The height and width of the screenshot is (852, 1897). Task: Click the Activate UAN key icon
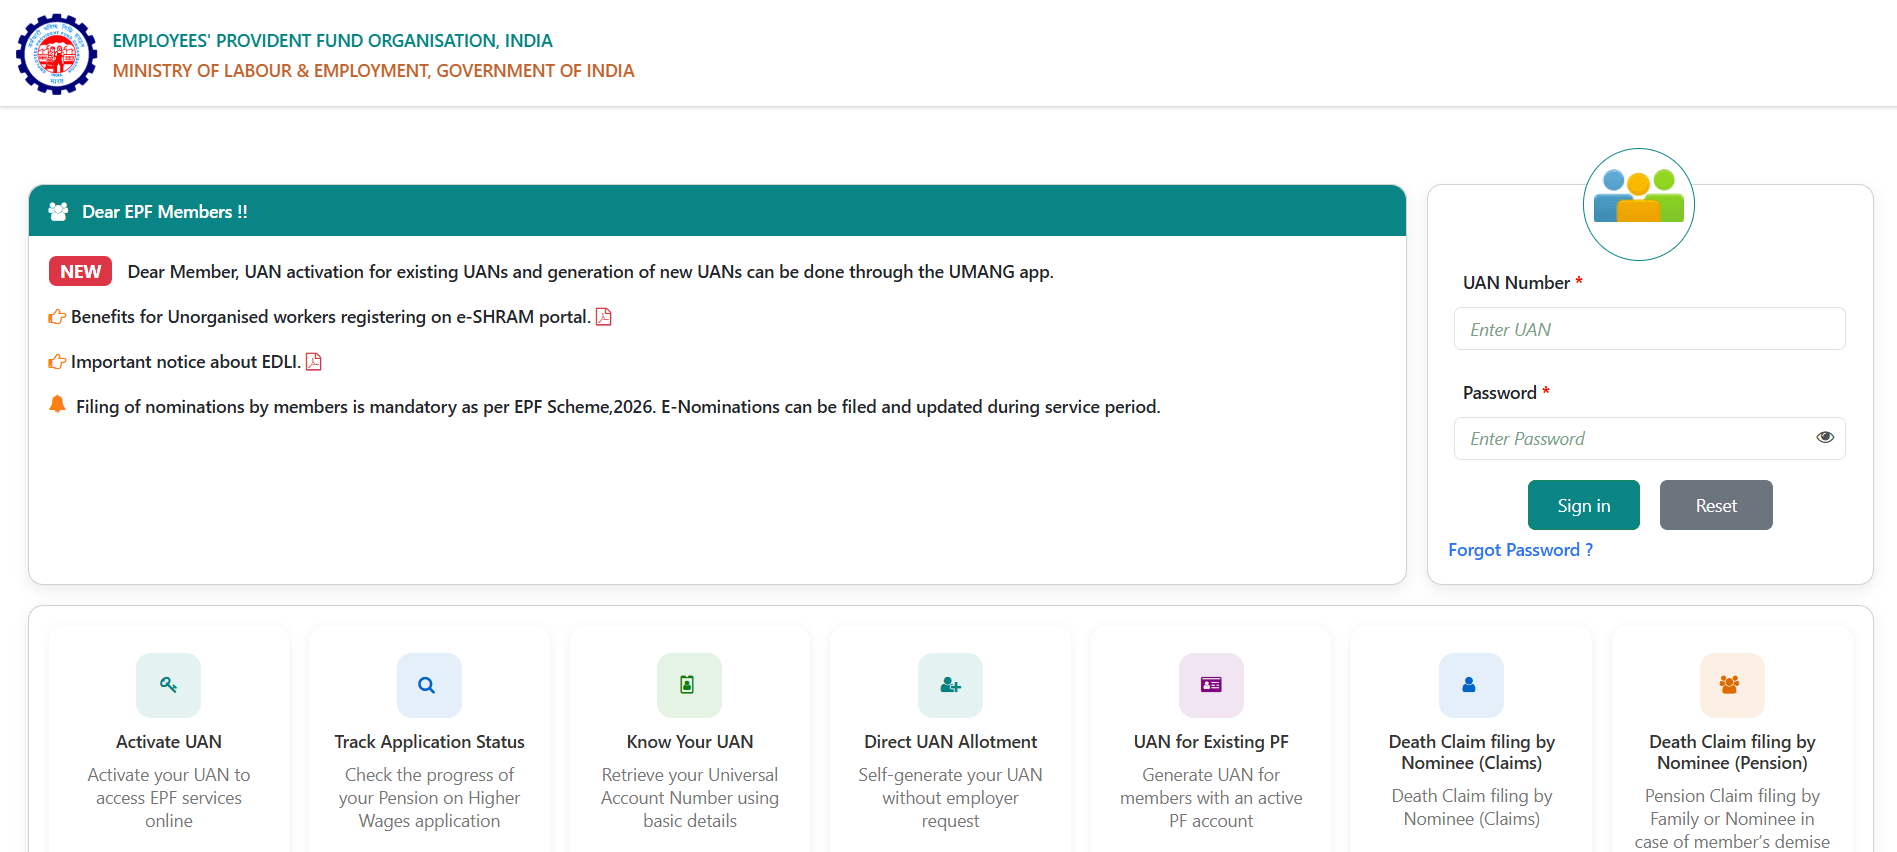pos(168,685)
